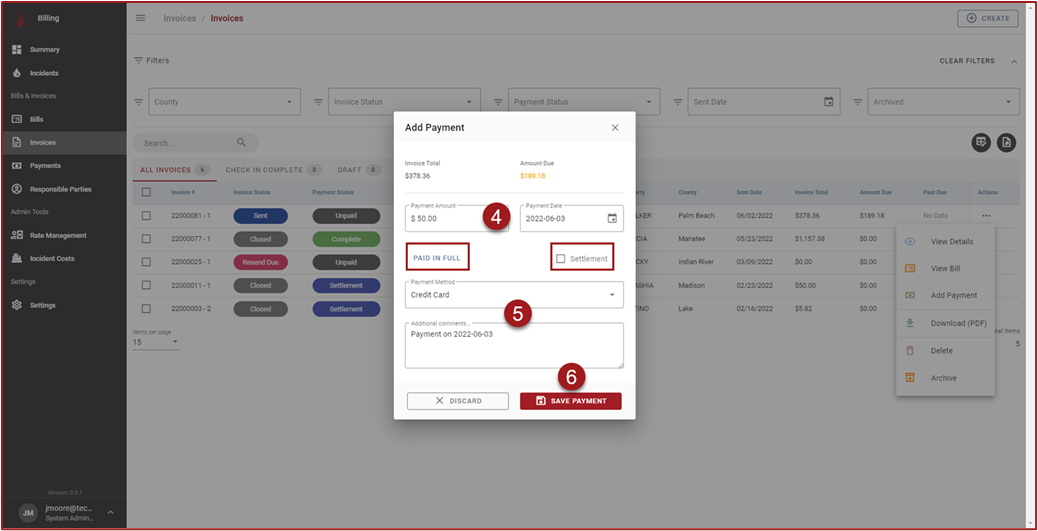
Task: Click the Save Payment button
Action: (570, 401)
